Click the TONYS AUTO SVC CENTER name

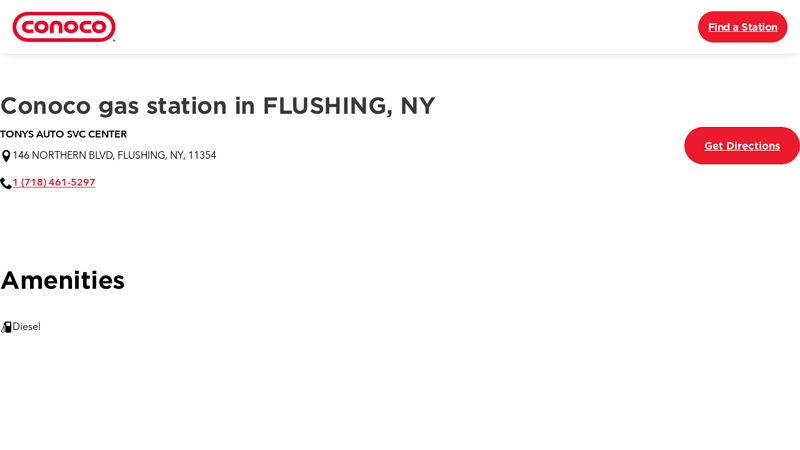[x=63, y=134]
